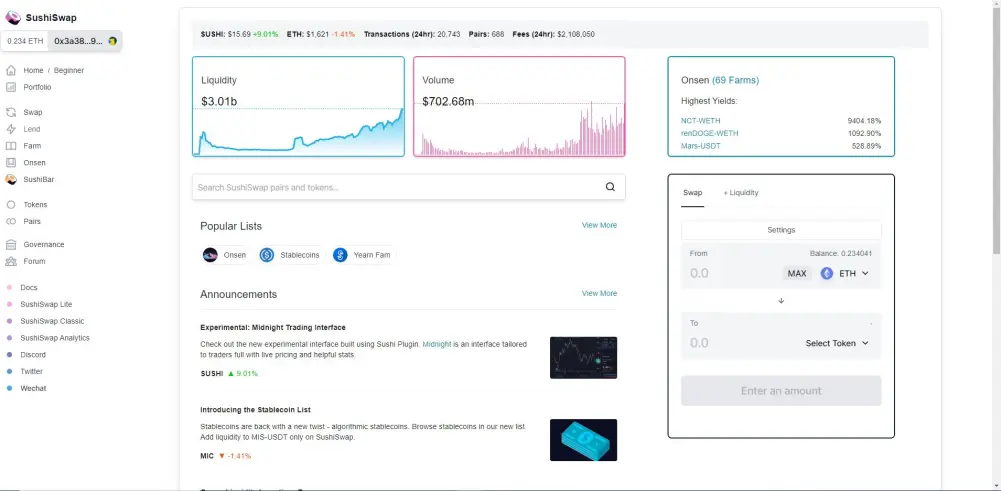This screenshot has height=491, width=1001.
Task: Open the Wechat link
Action: pyautogui.click(x=33, y=388)
